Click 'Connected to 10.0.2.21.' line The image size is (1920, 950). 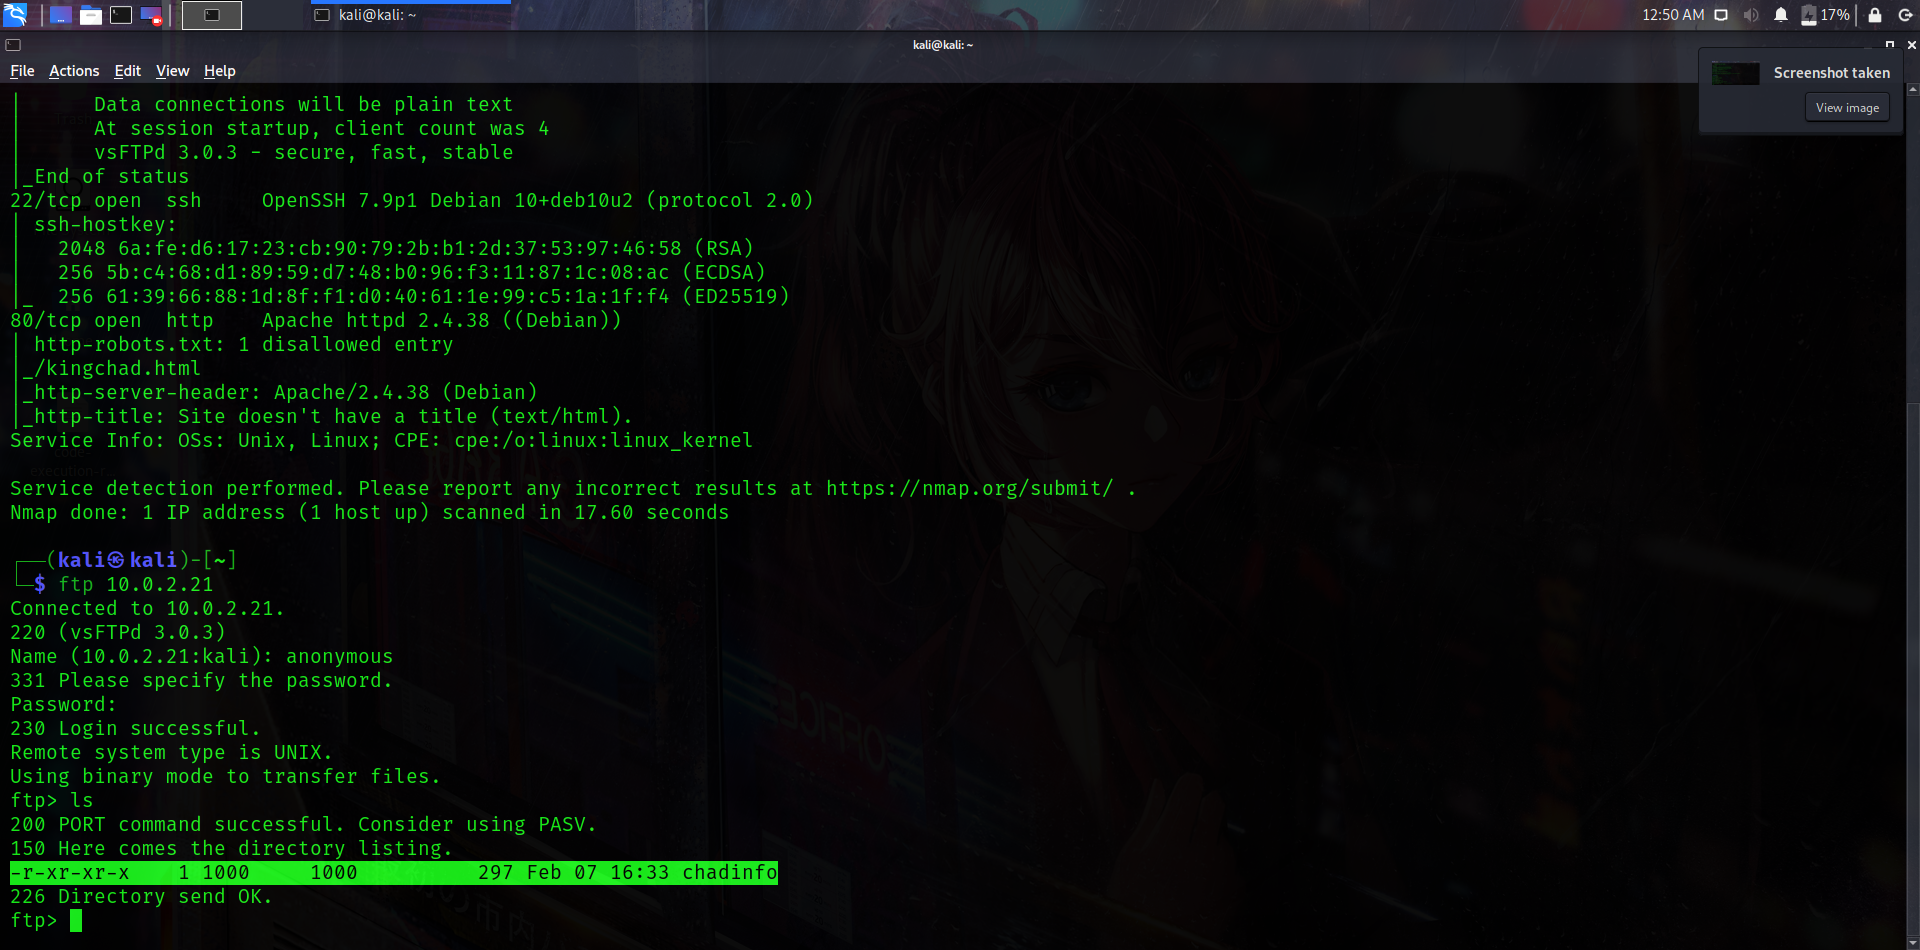[x=147, y=609]
